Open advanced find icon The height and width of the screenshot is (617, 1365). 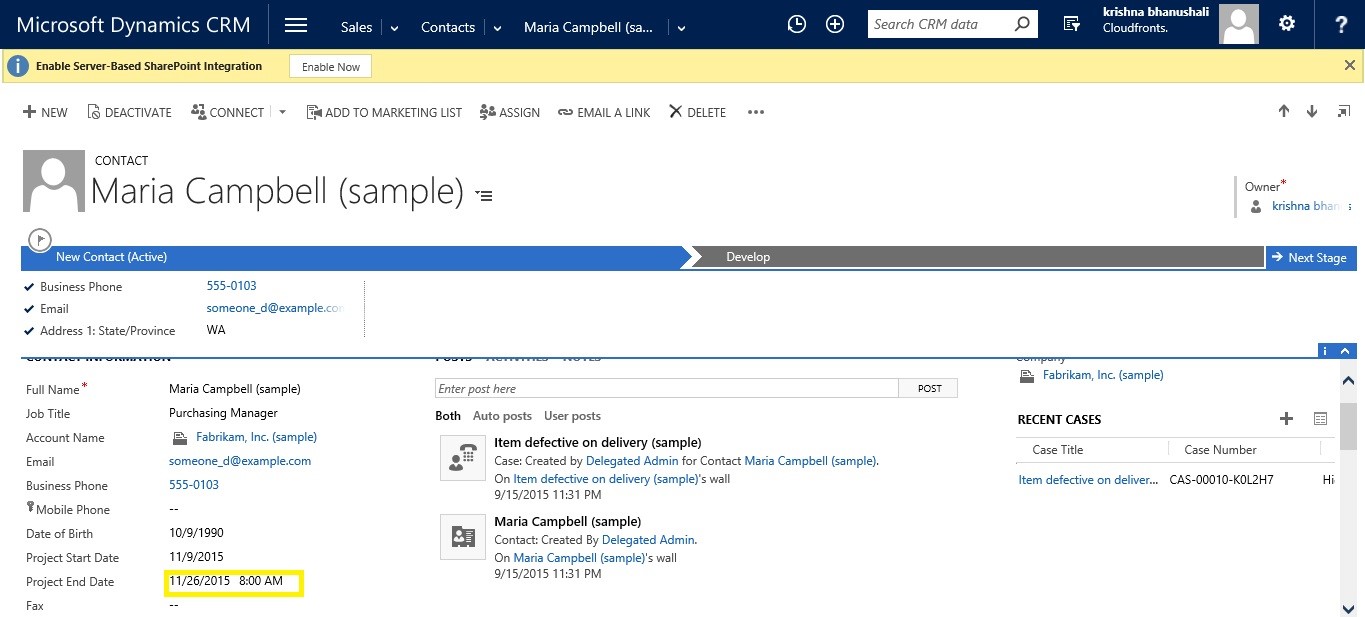click(x=1072, y=25)
